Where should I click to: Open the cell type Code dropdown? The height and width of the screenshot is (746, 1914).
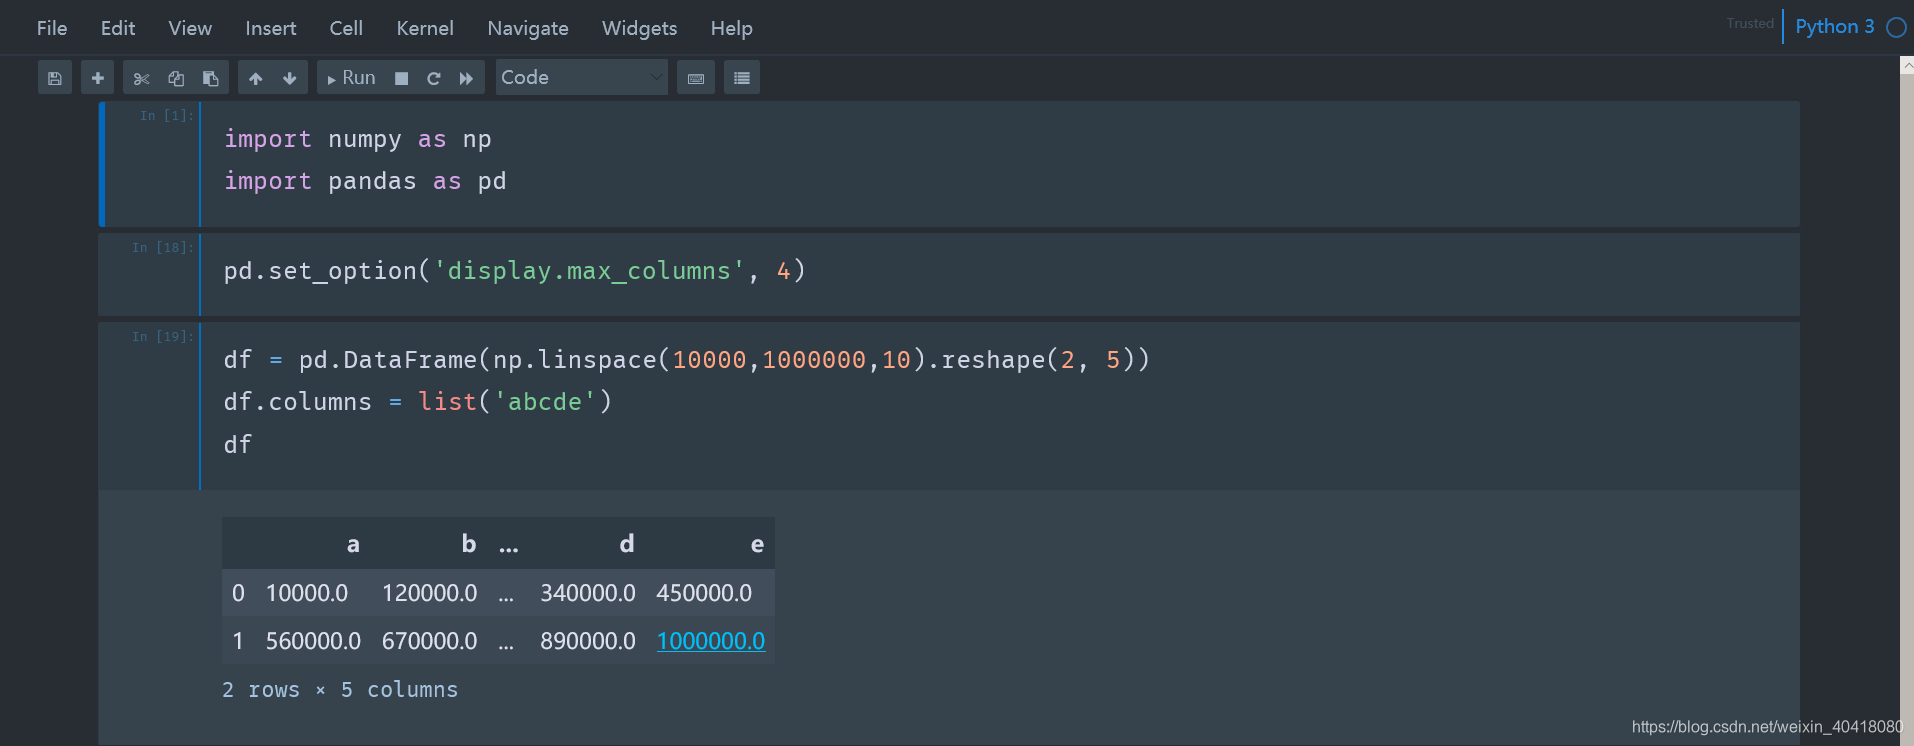[582, 77]
